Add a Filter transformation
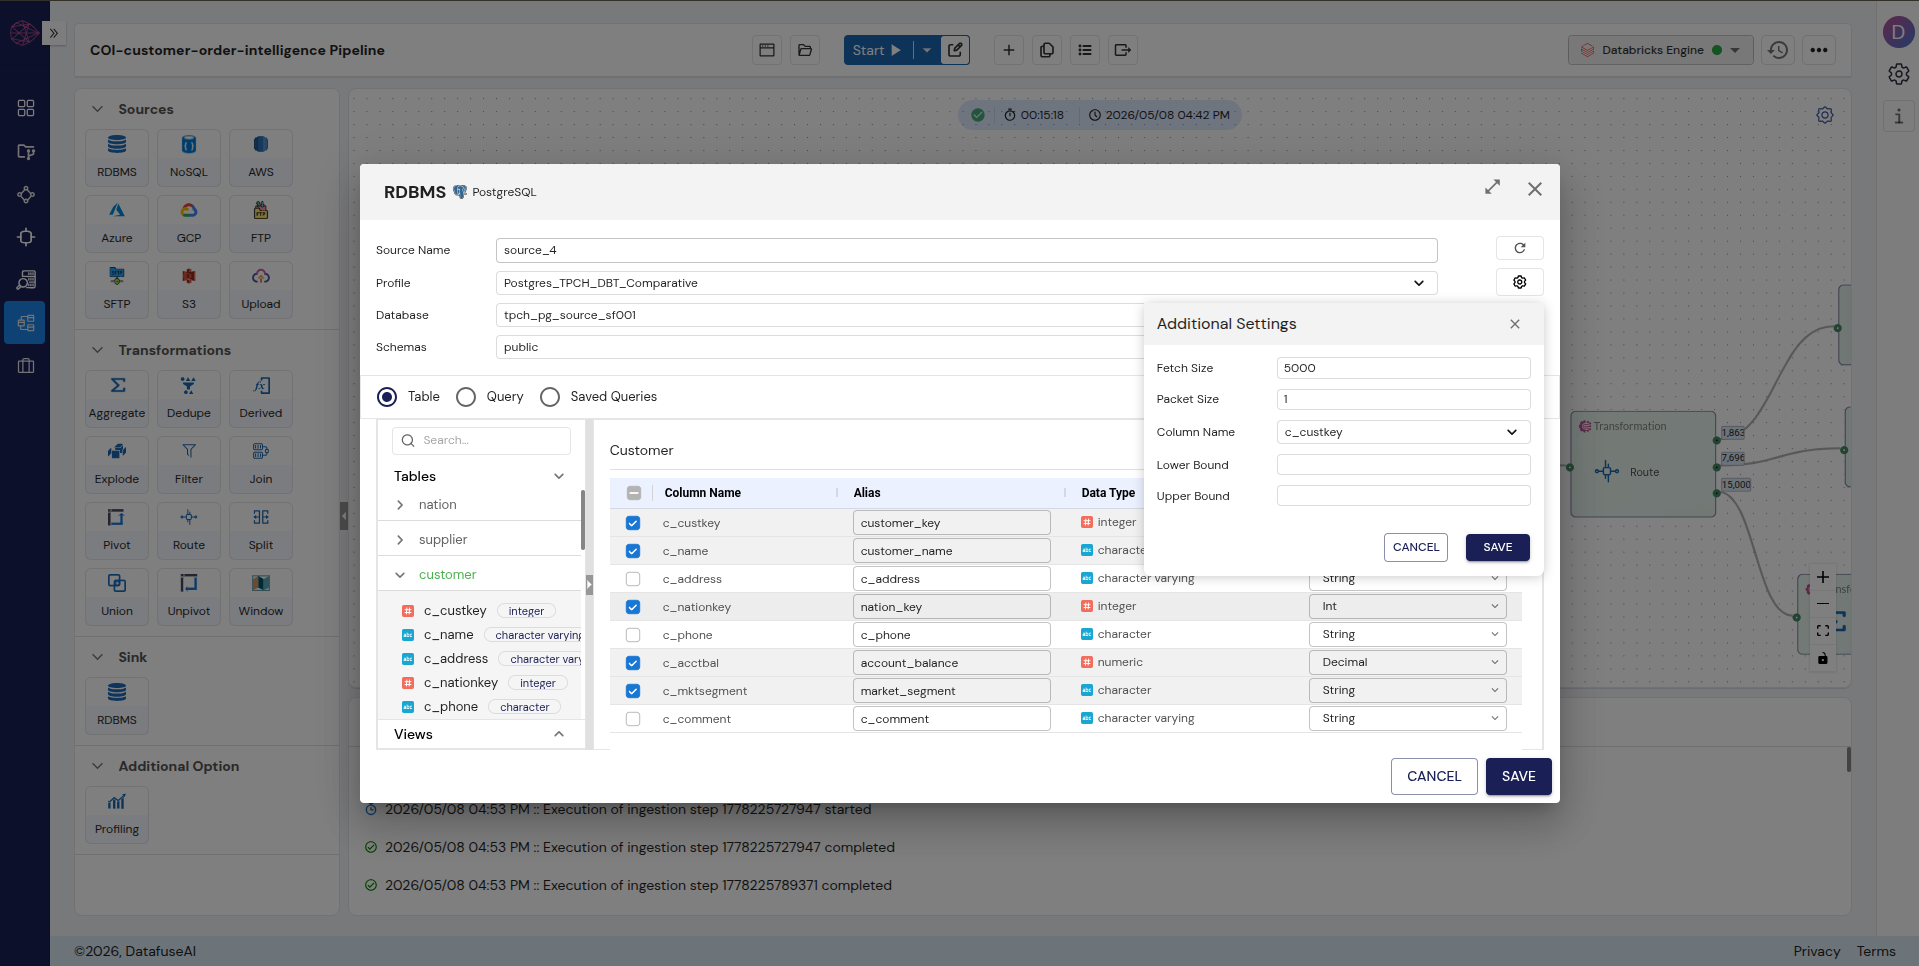This screenshot has height=966, width=1919. coord(189,463)
